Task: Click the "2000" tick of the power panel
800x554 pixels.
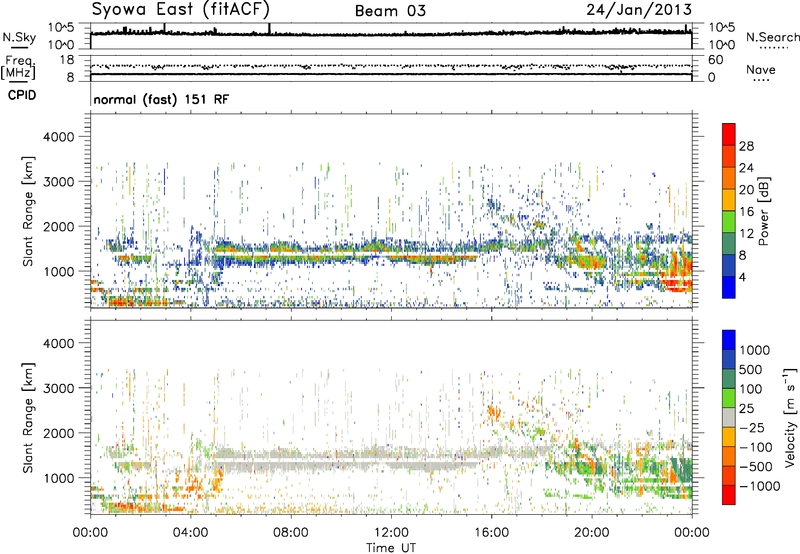Action: (x=58, y=226)
